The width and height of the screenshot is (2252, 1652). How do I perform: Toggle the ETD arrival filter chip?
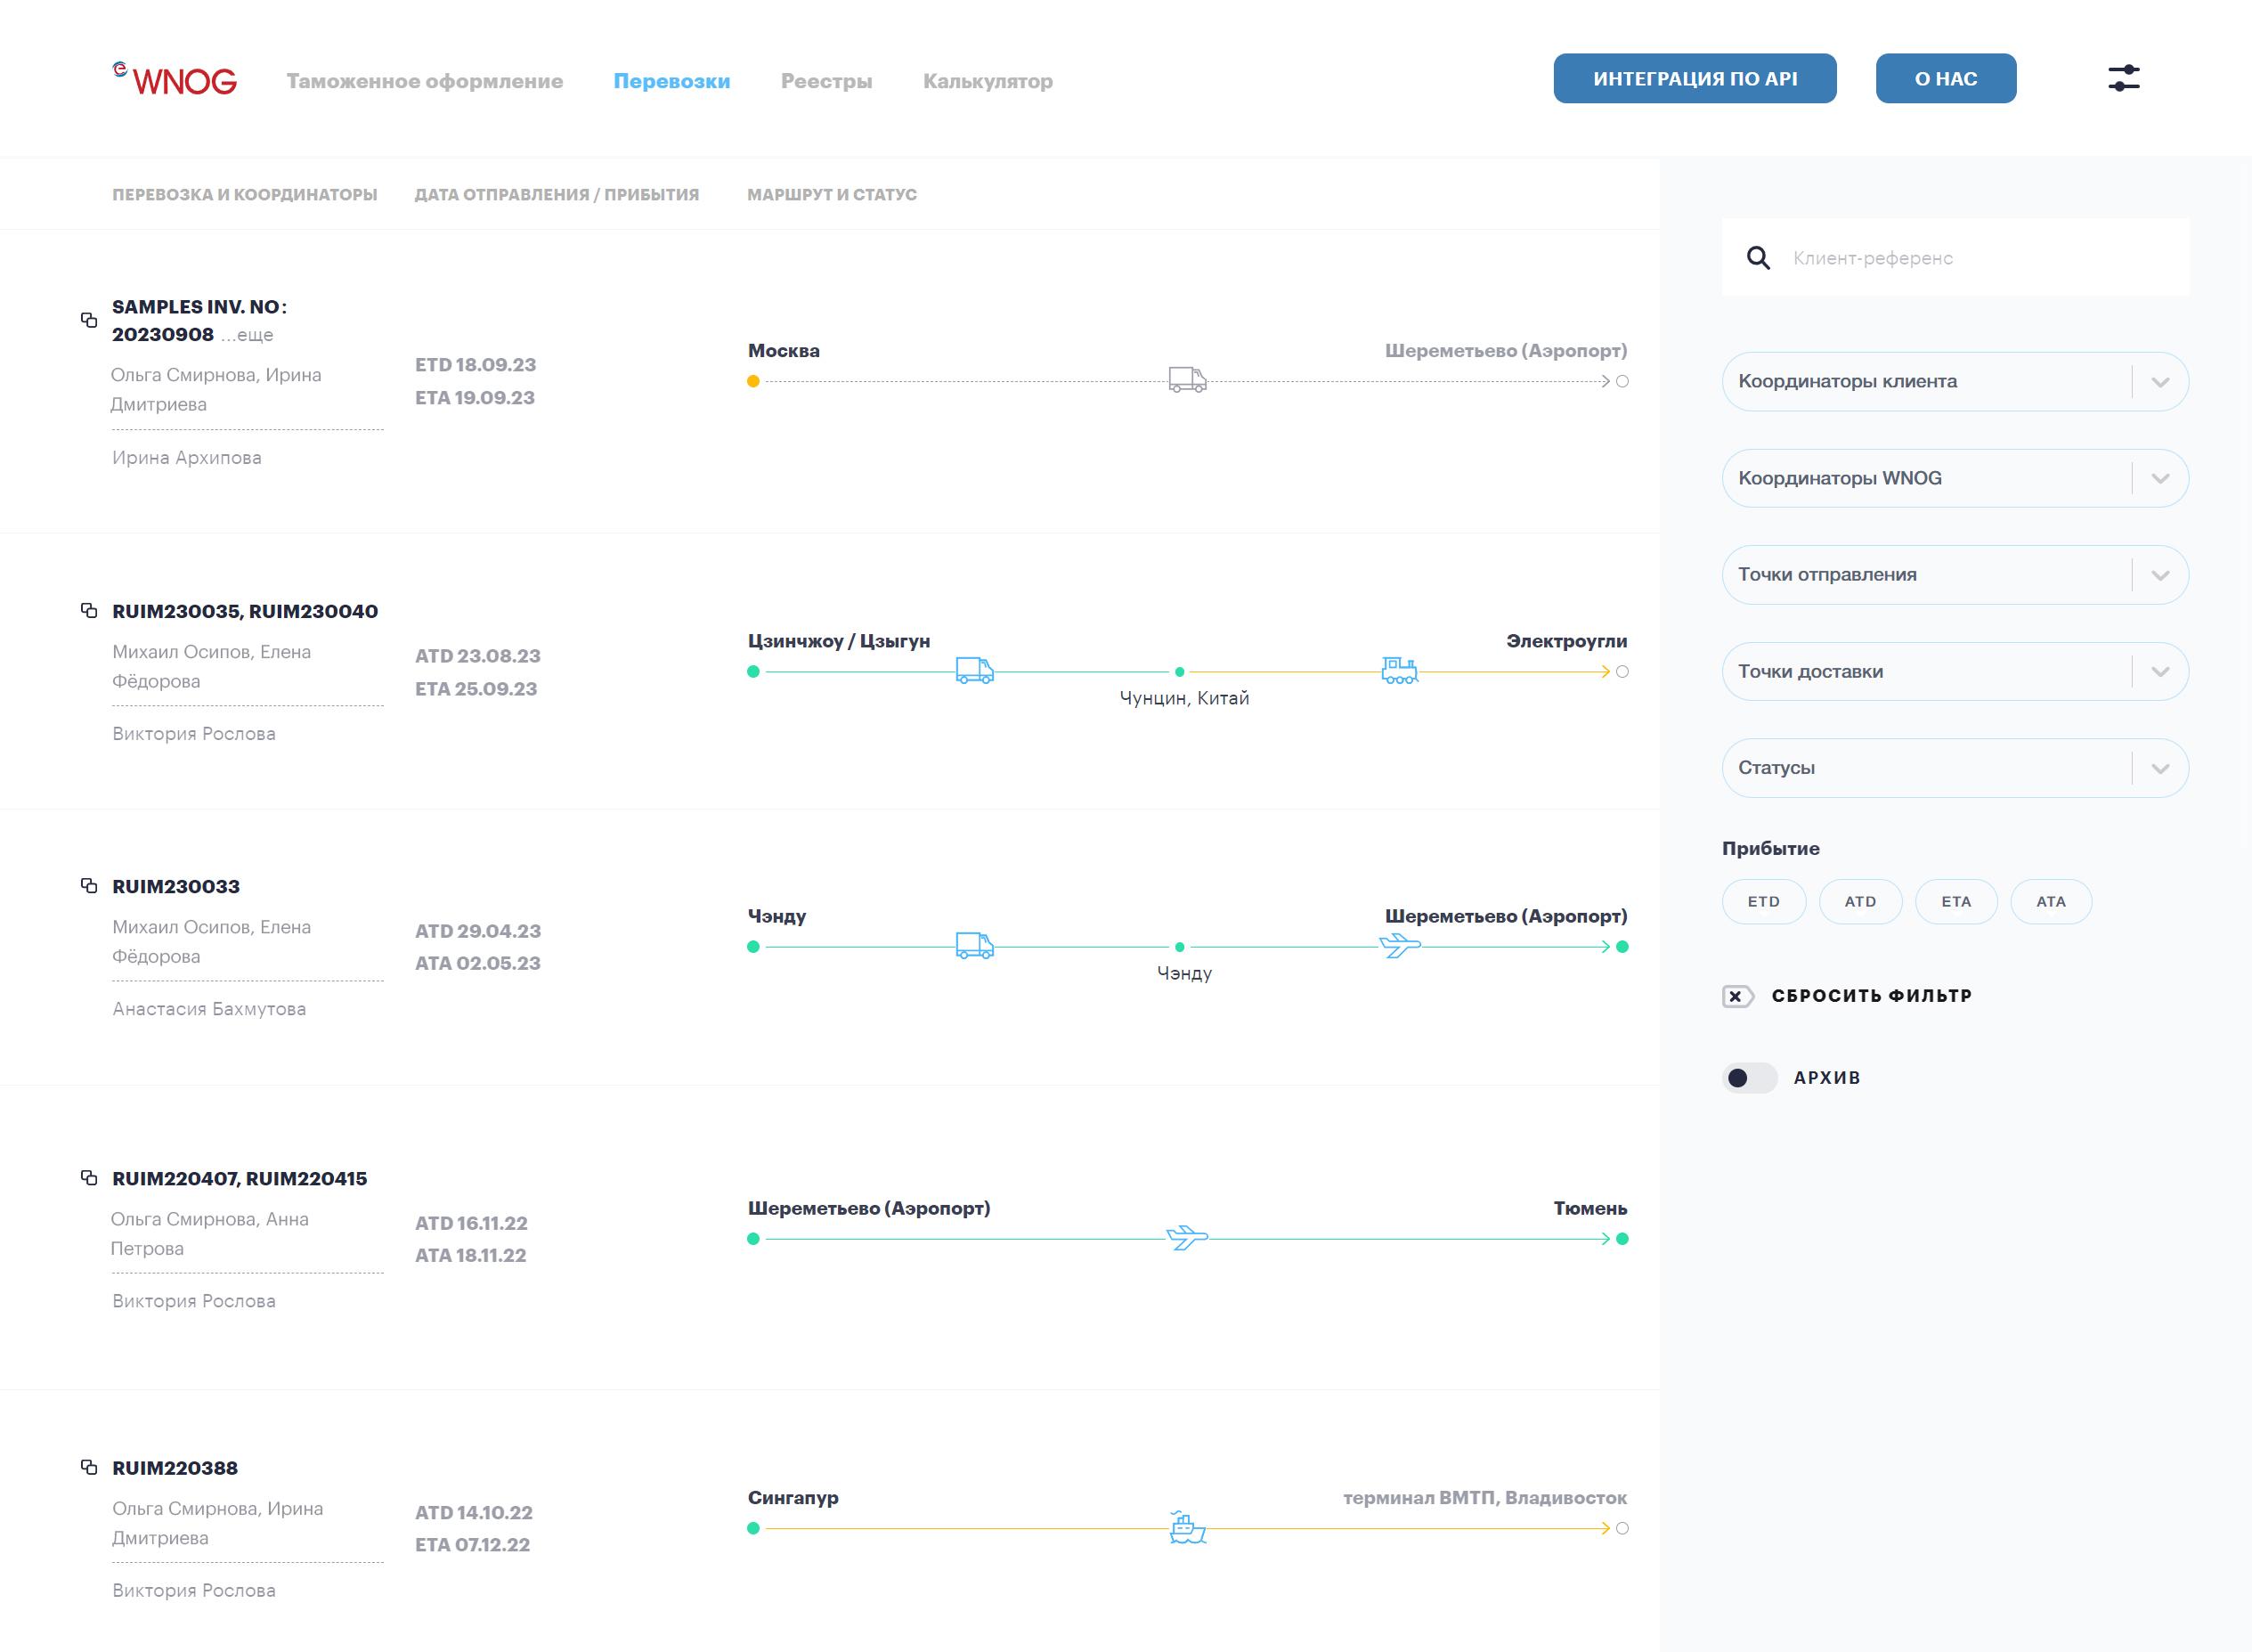tap(1763, 902)
